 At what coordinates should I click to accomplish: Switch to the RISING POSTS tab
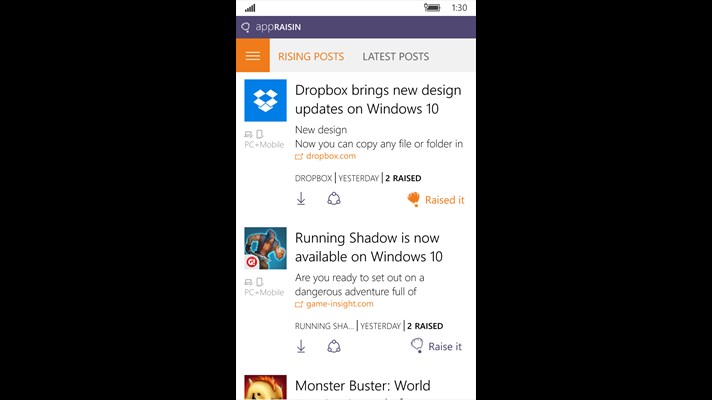tap(311, 56)
